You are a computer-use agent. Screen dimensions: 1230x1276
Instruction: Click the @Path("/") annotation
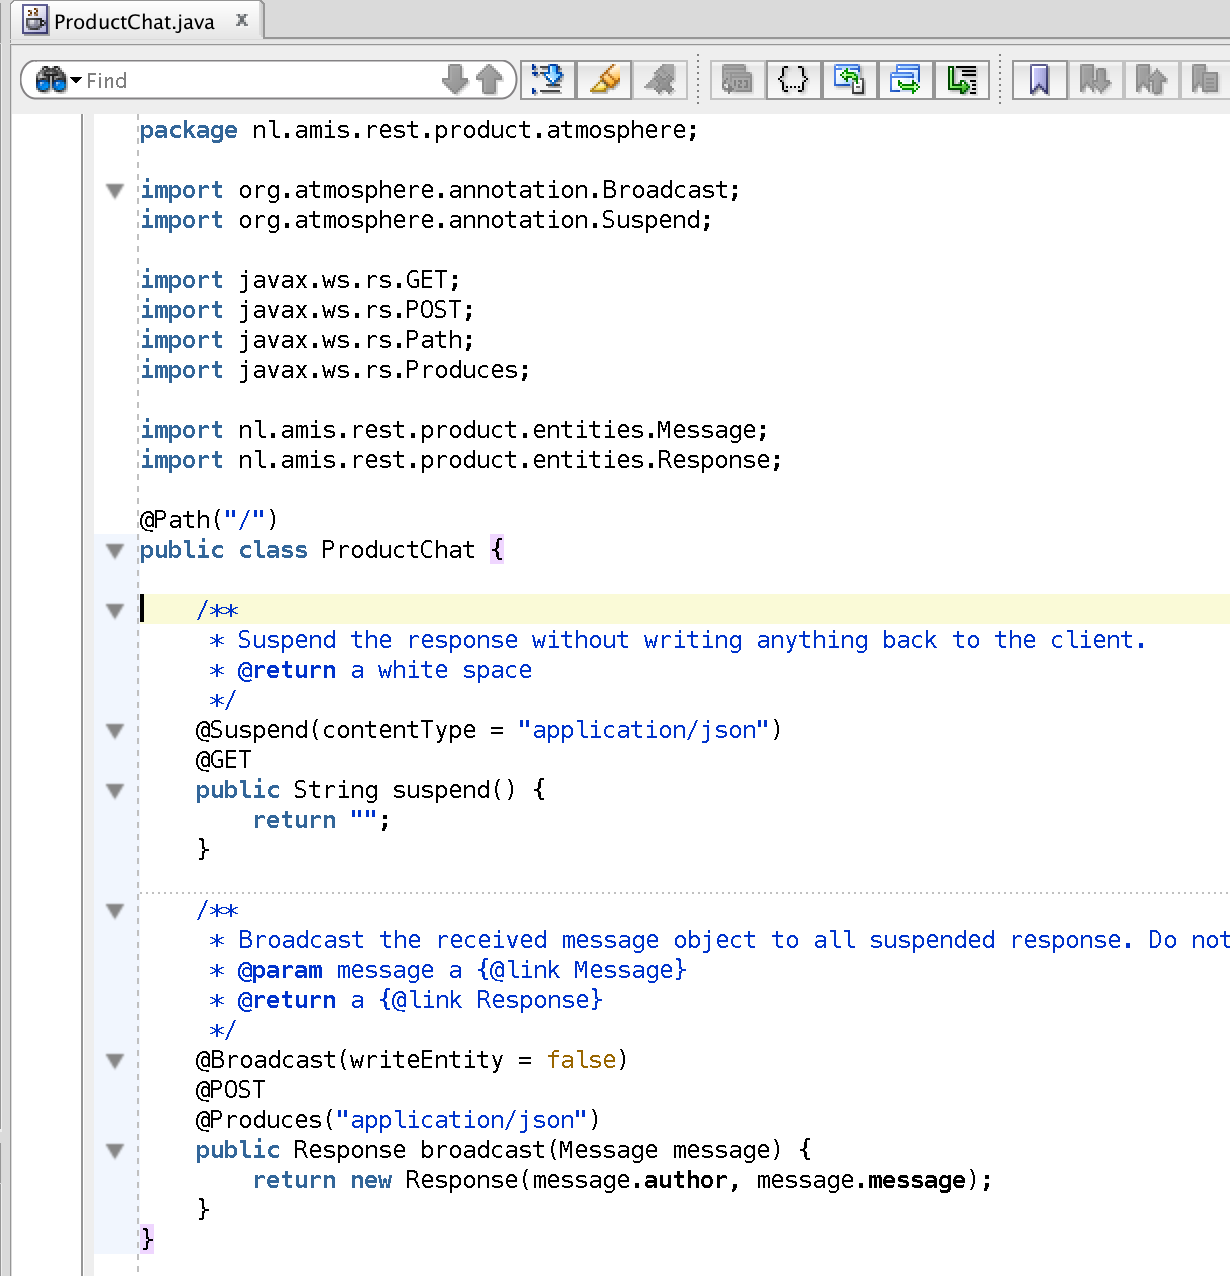coord(209,520)
